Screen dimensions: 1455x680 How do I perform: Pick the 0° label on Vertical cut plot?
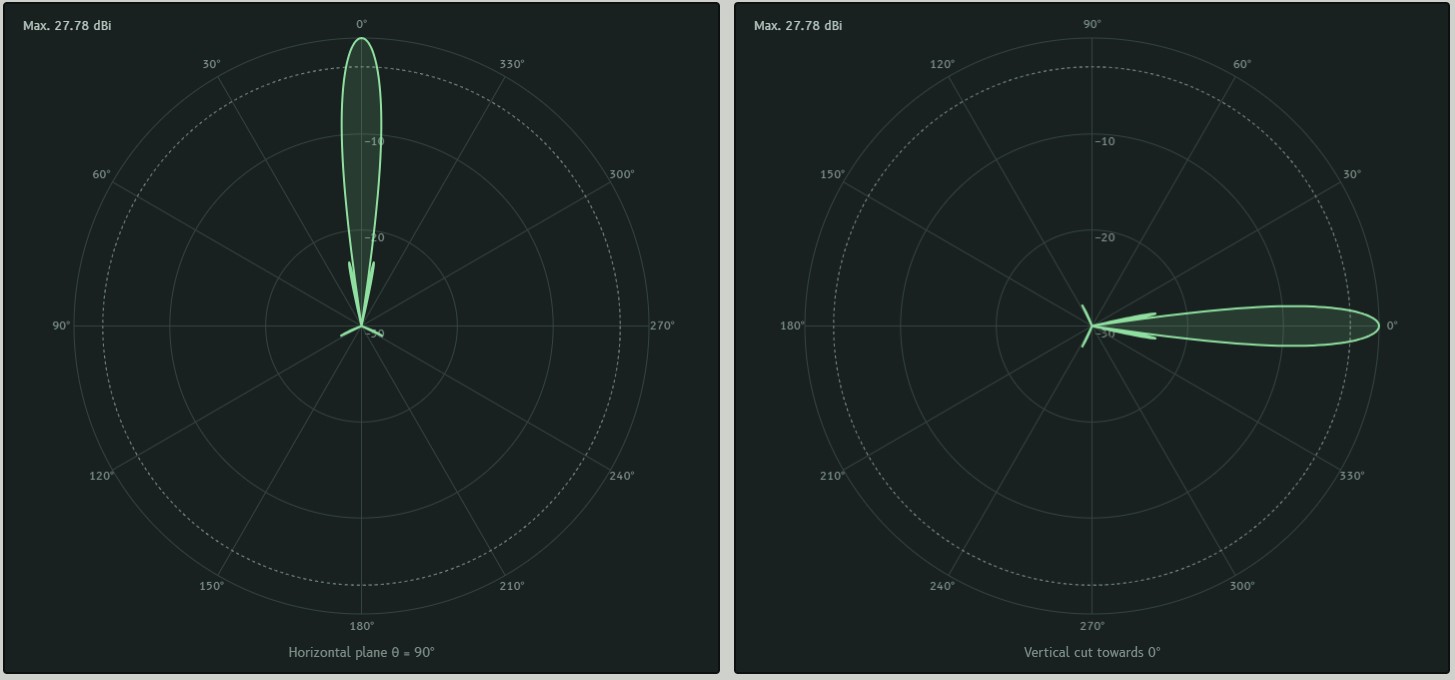[1392, 325]
